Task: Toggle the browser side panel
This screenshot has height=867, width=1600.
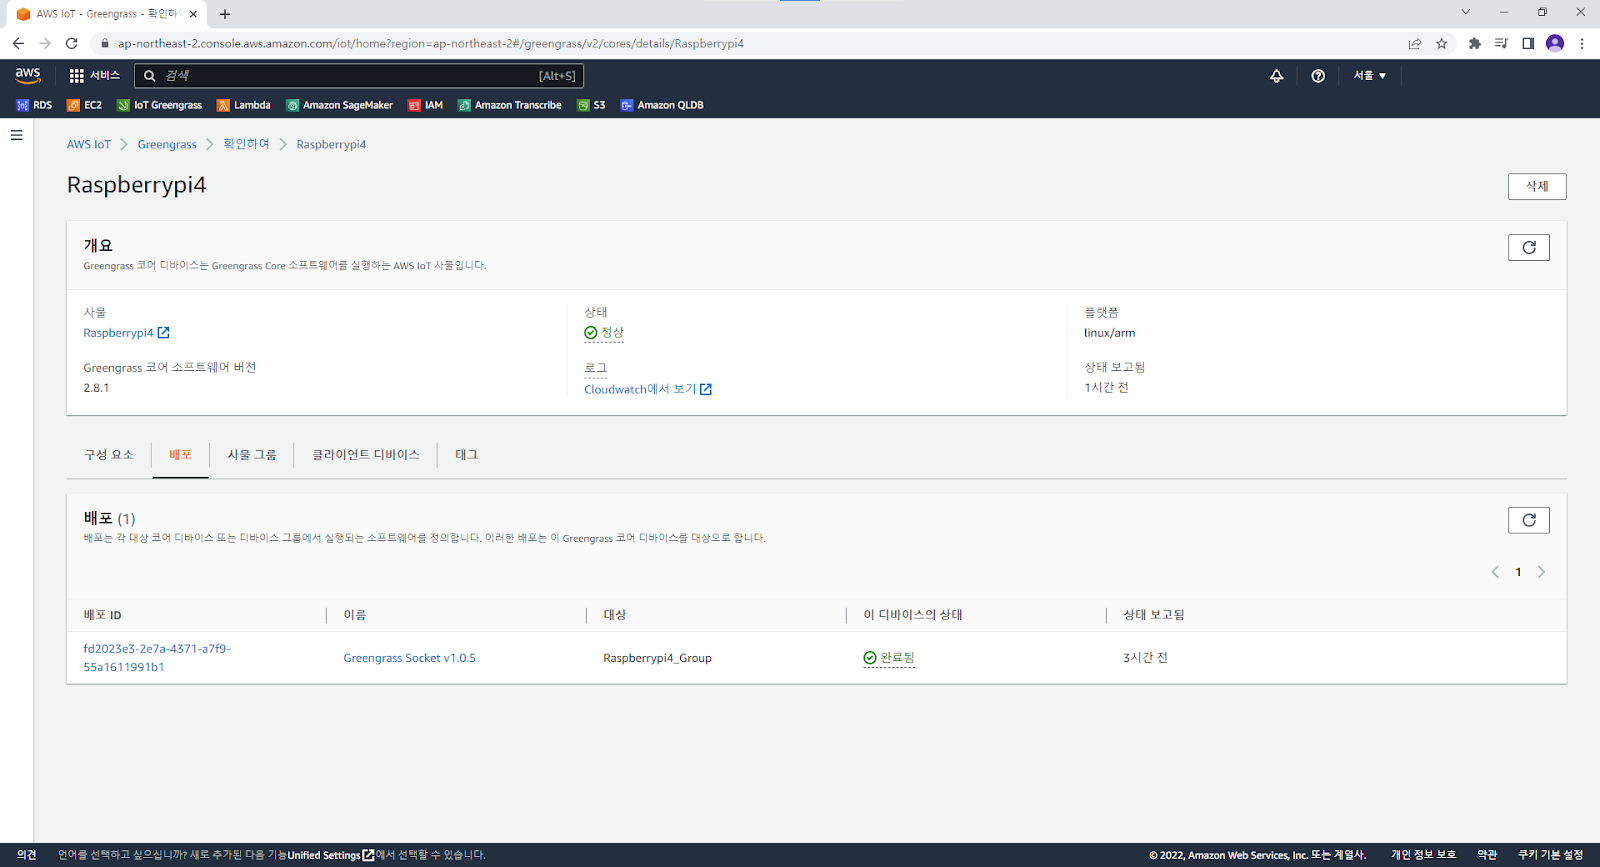Action: [x=1527, y=43]
